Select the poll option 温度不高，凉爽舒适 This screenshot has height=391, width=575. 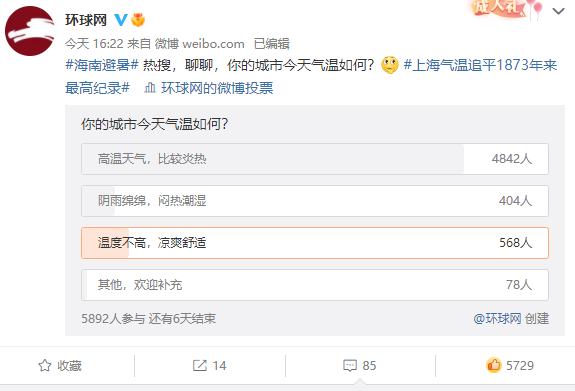coord(315,243)
